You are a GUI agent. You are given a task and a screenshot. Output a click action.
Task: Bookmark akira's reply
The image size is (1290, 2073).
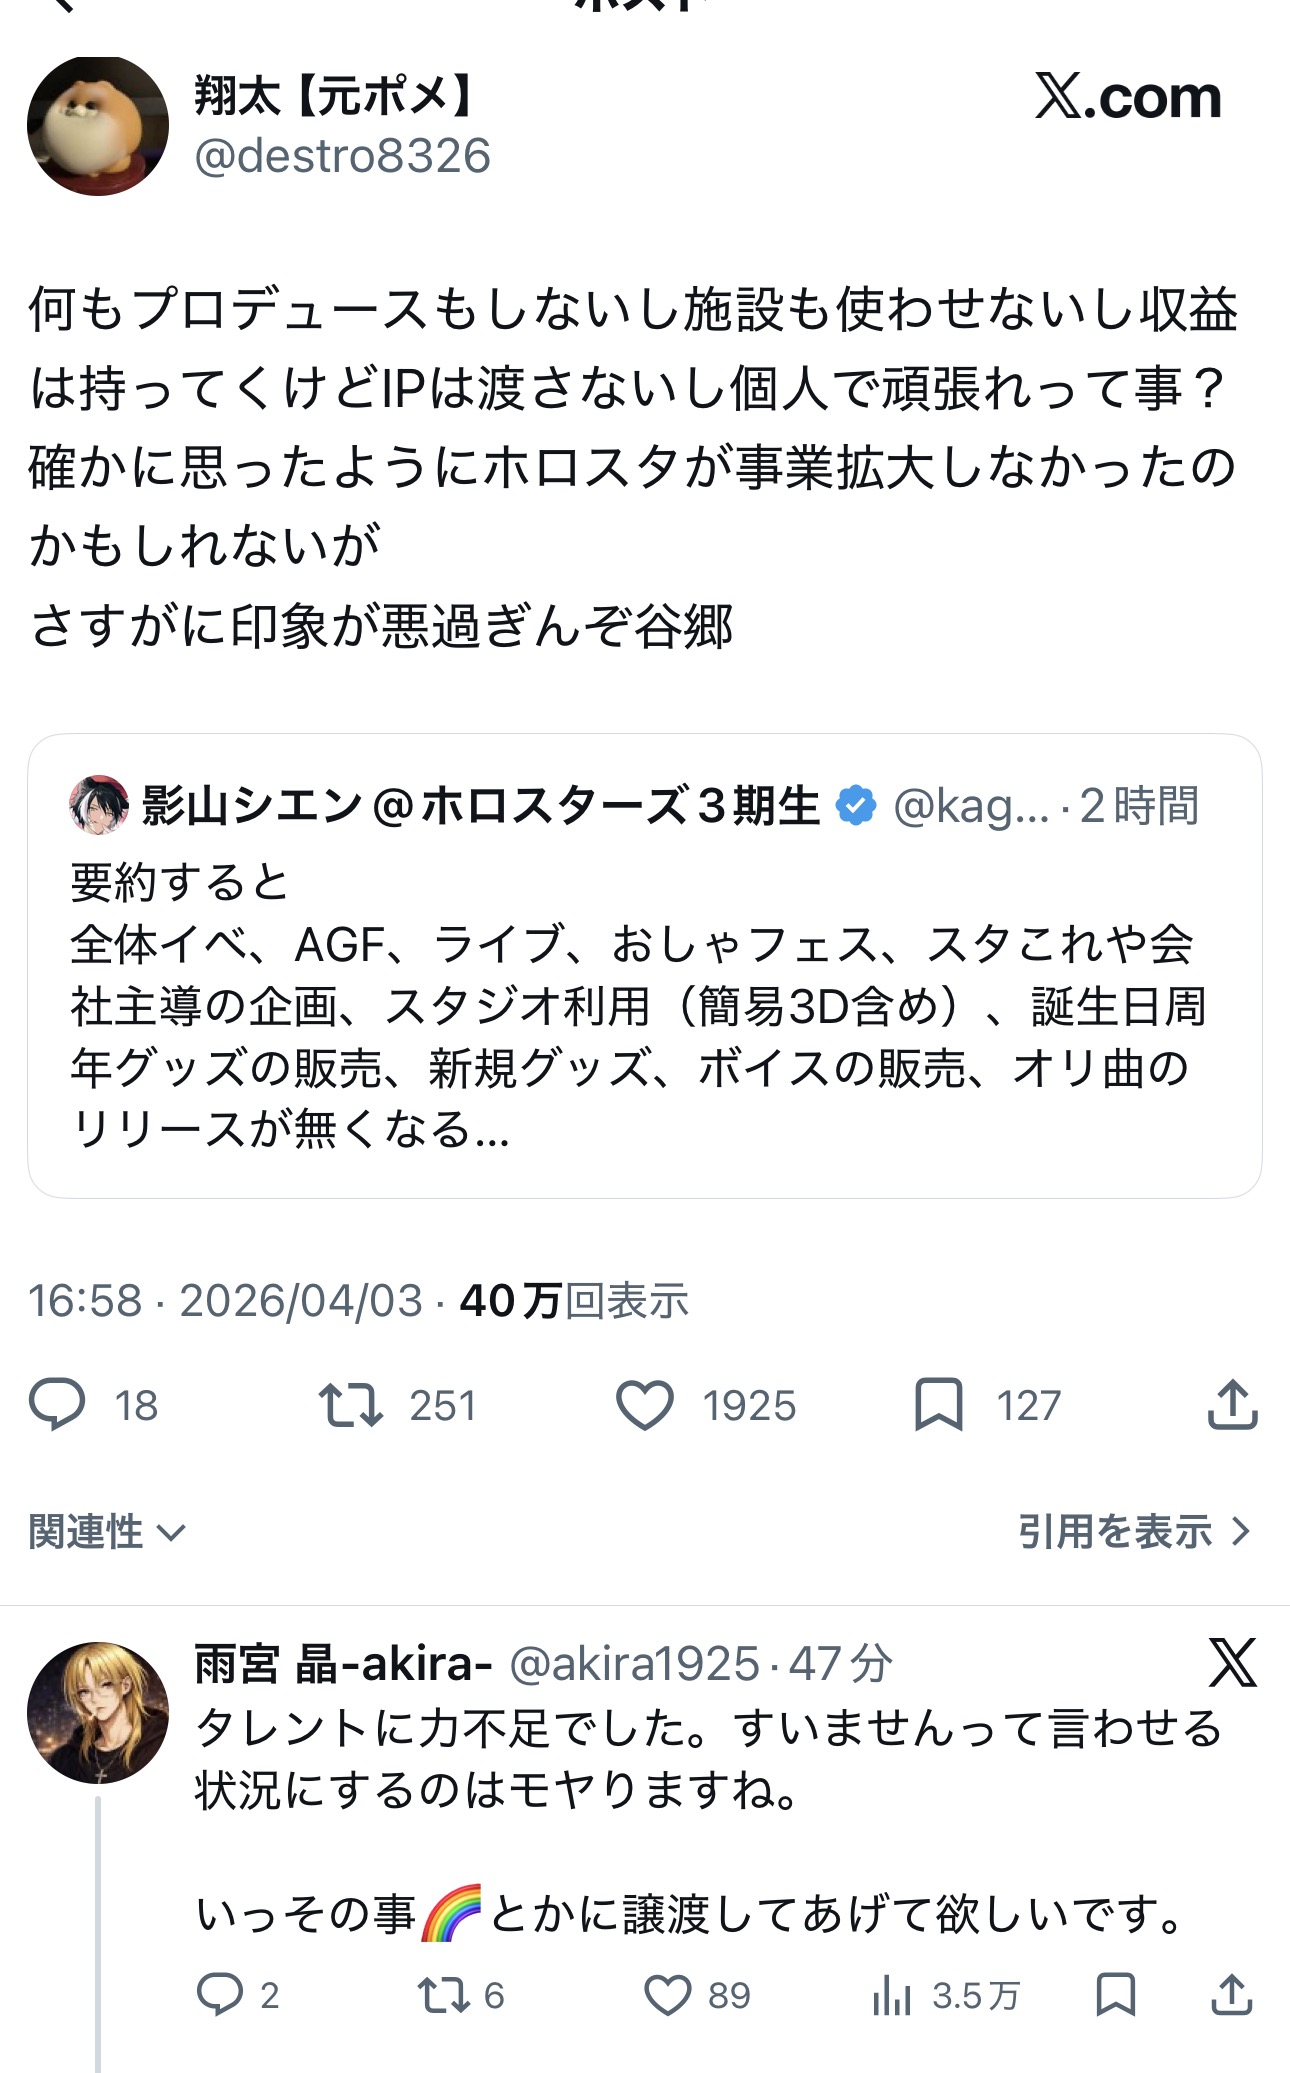[1115, 1995]
